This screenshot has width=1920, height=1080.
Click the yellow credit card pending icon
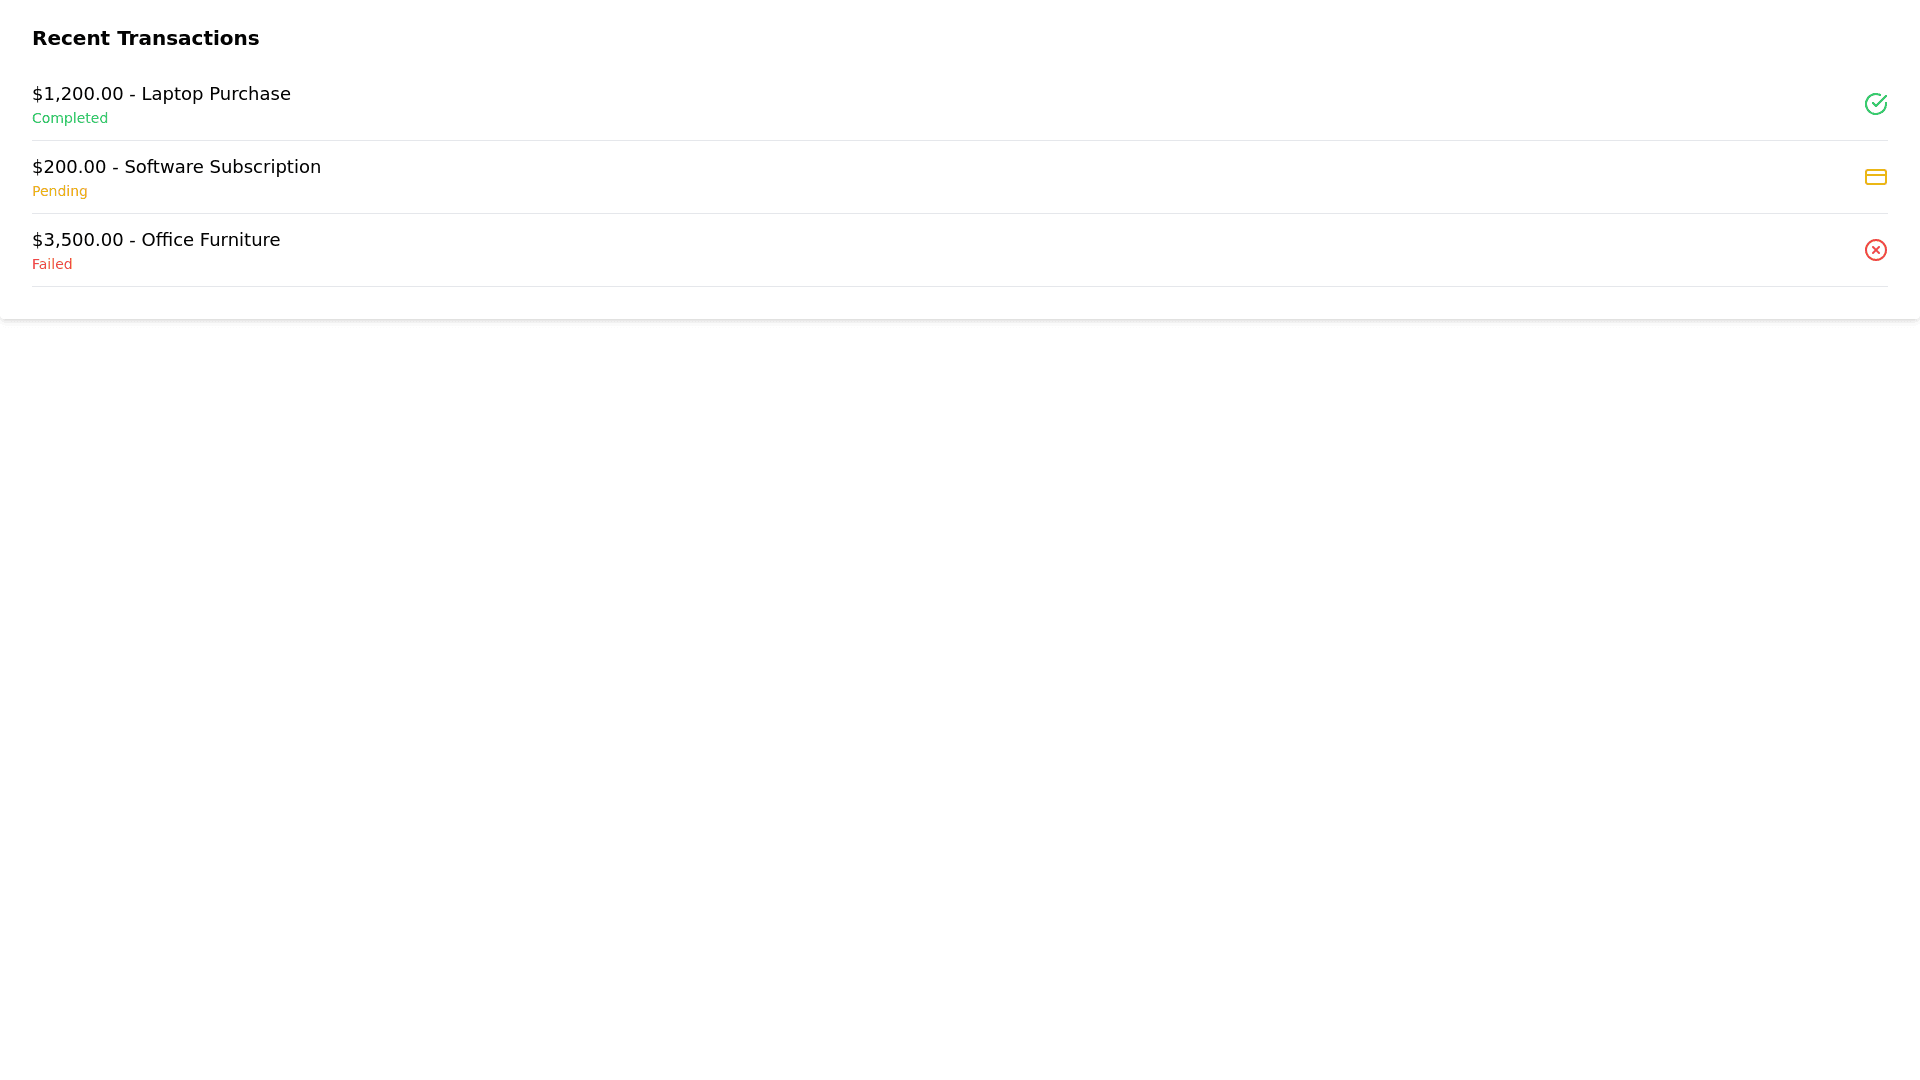coord(1876,177)
